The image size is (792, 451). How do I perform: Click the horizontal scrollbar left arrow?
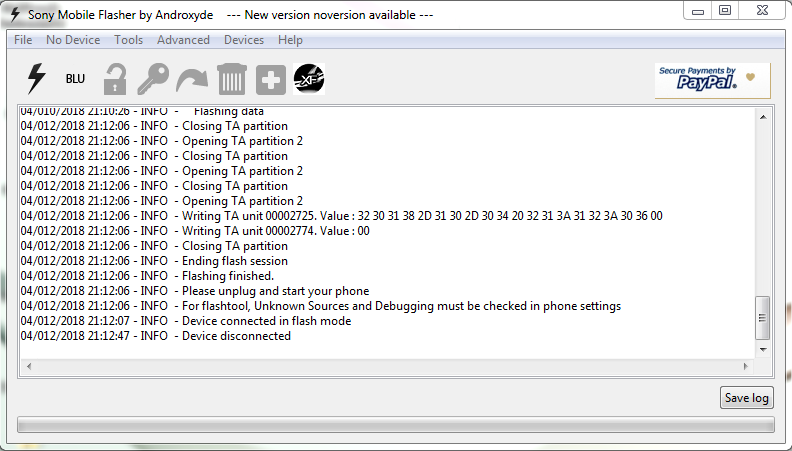[x=29, y=366]
